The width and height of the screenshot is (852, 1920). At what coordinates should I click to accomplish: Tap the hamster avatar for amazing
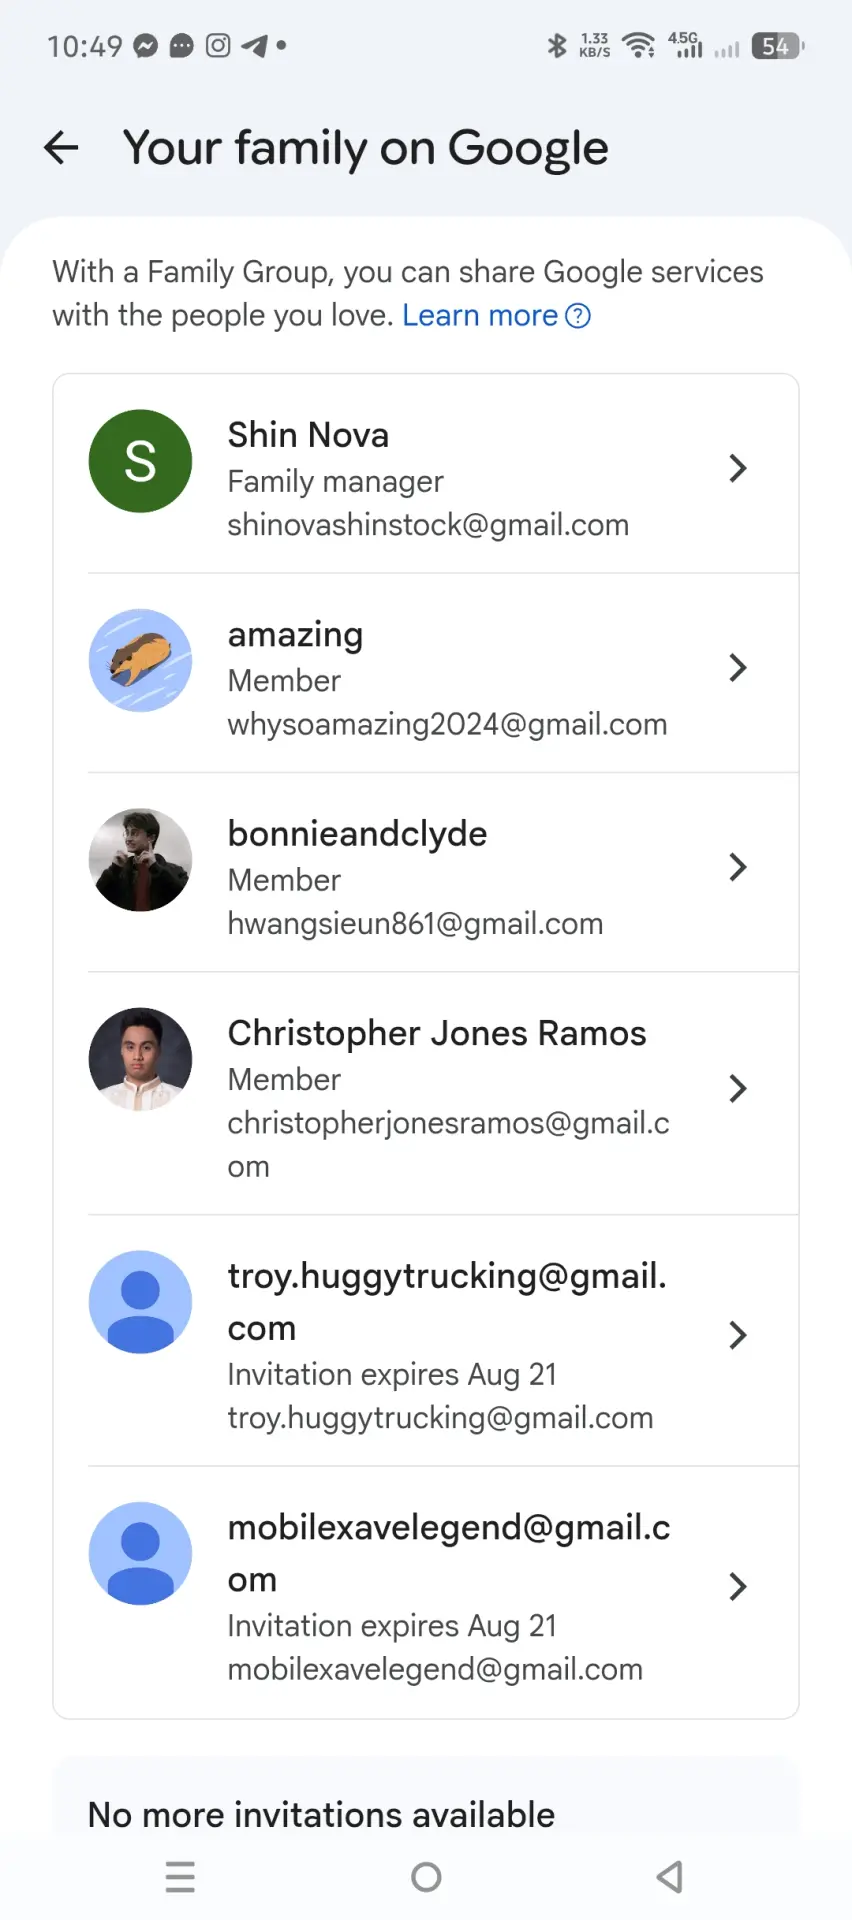point(140,660)
